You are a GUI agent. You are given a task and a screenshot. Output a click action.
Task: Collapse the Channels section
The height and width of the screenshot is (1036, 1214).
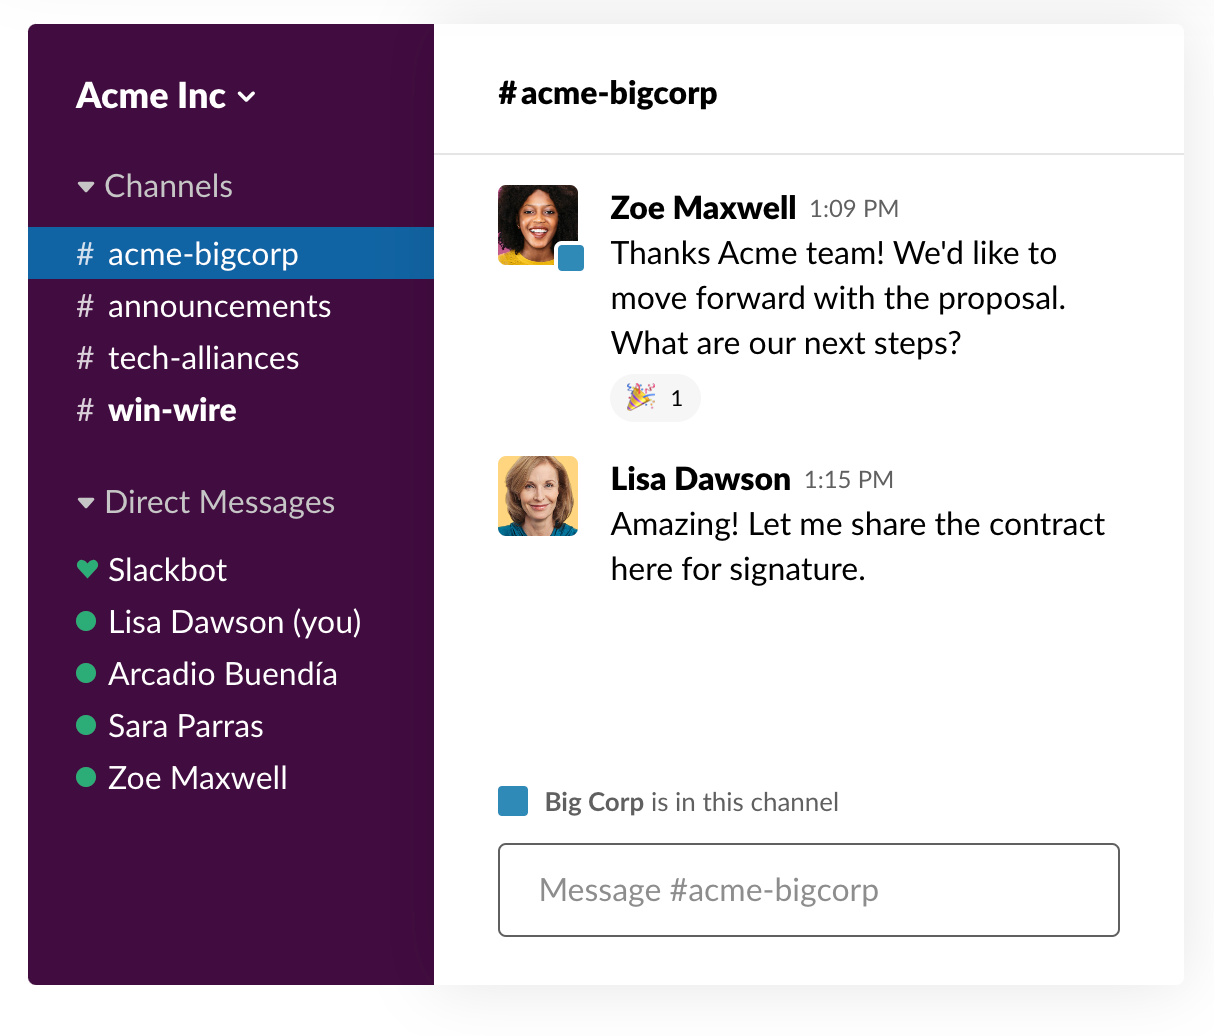[155, 186]
